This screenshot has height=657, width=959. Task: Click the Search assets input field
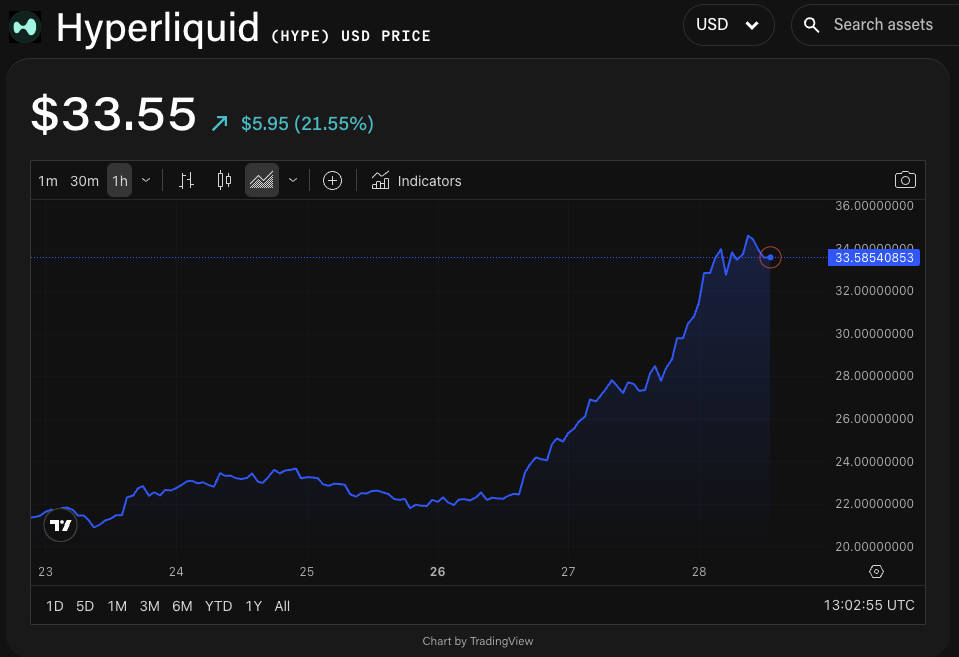click(x=882, y=25)
